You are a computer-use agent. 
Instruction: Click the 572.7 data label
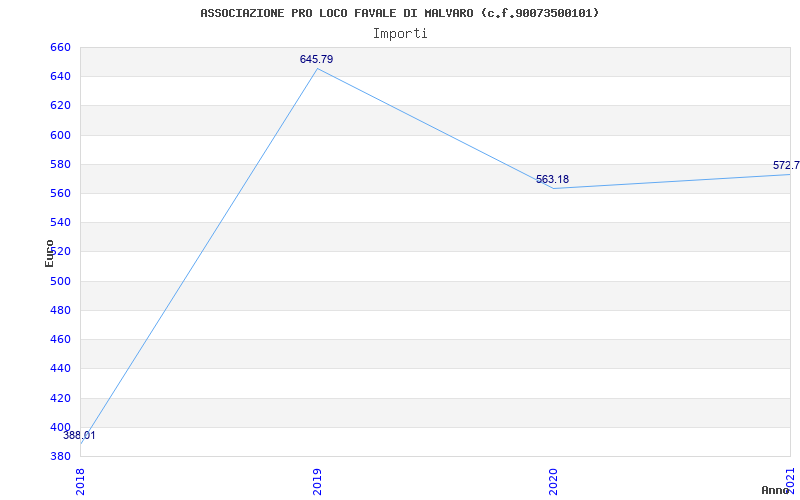pos(786,165)
